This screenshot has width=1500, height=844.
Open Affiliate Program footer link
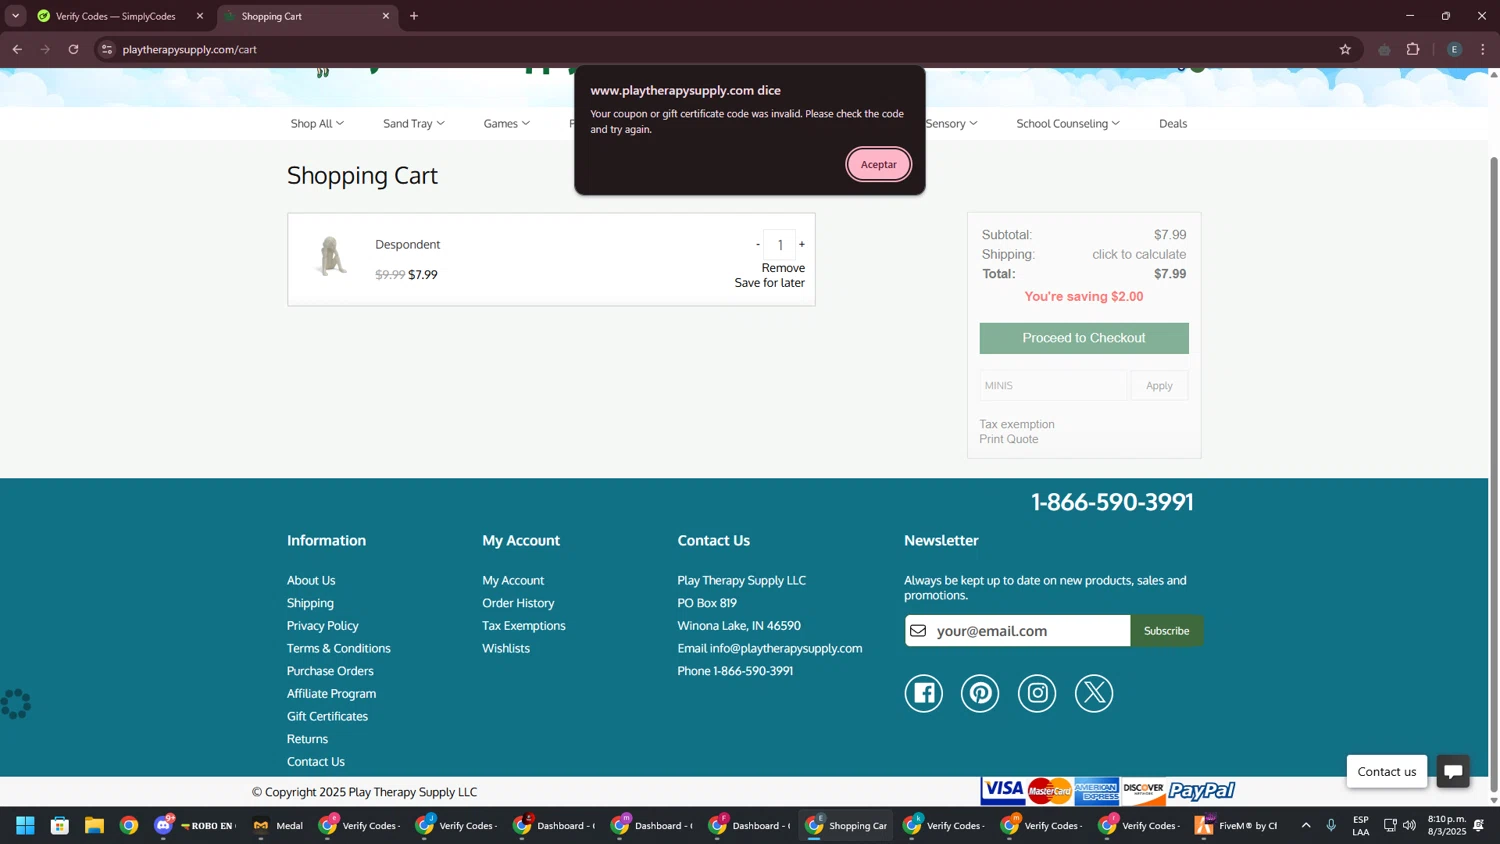(x=331, y=693)
